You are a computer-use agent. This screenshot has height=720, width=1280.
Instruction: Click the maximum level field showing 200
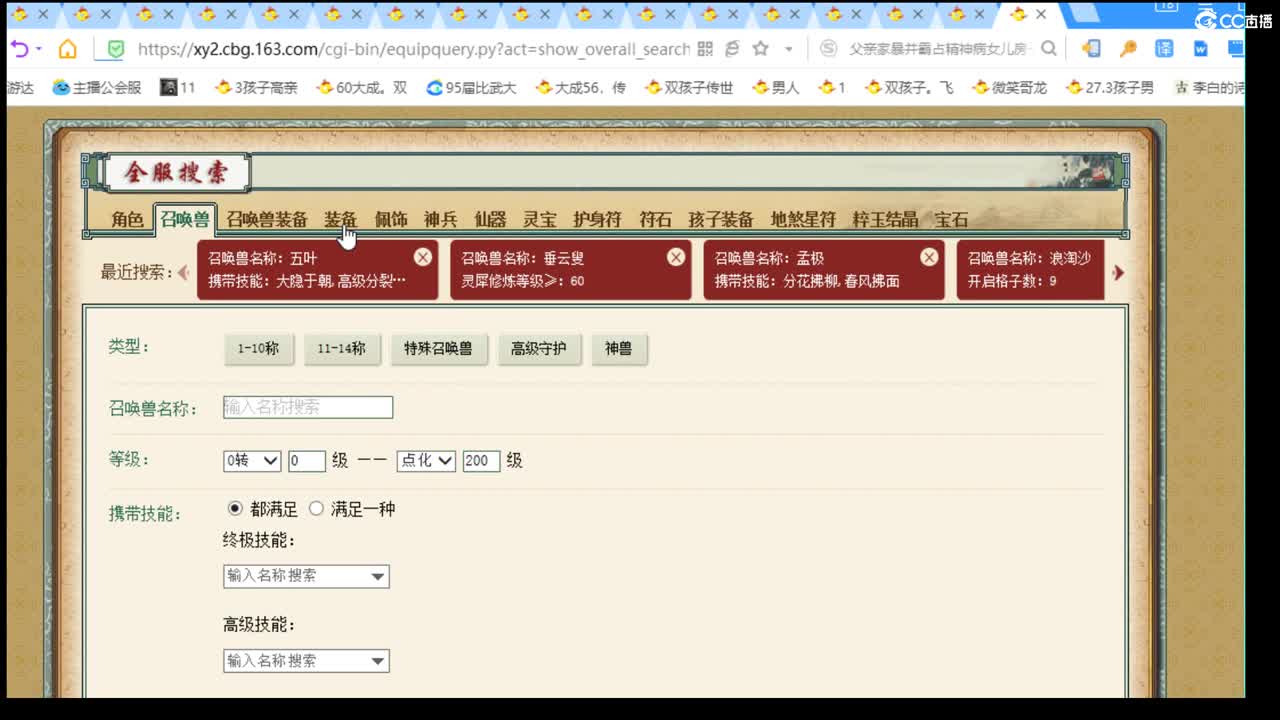click(x=481, y=461)
